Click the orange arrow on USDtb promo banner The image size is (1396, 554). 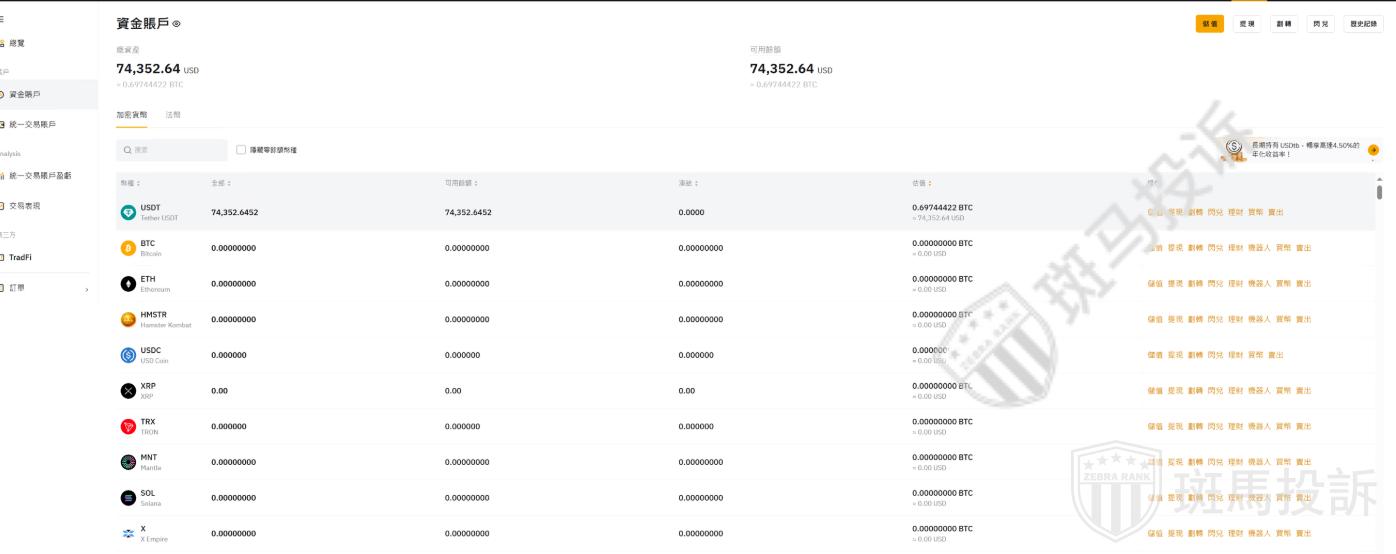tap(1373, 150)
